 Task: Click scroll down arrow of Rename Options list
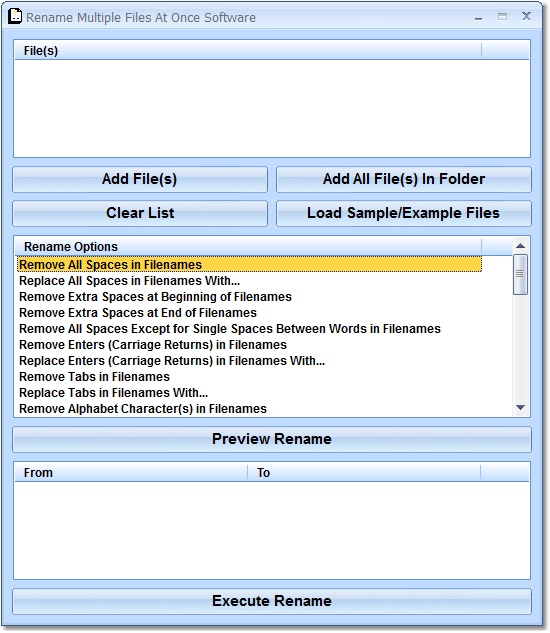(521, 408)
